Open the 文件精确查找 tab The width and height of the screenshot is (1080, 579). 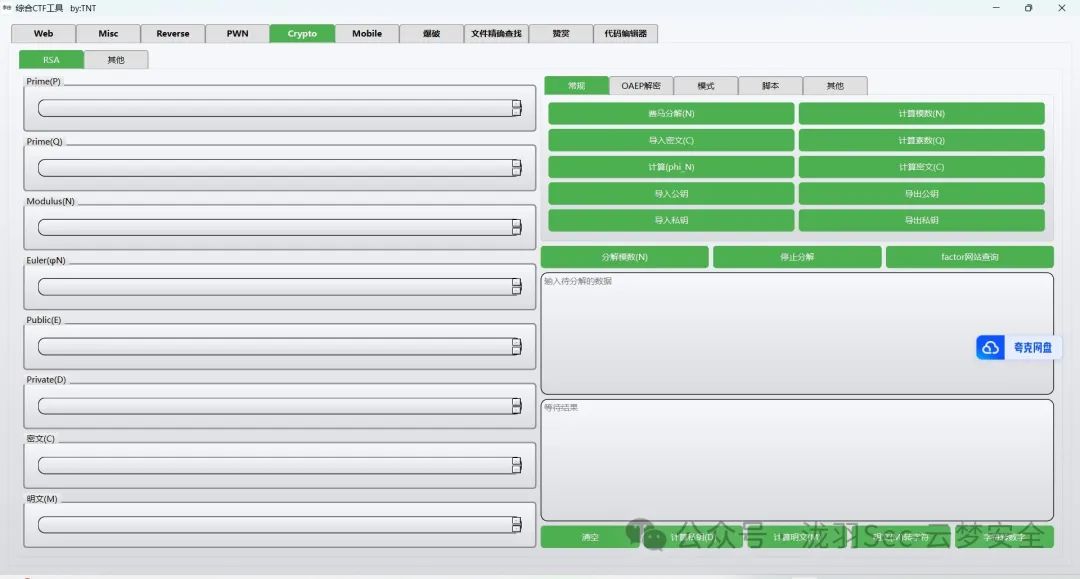(497, 34)
